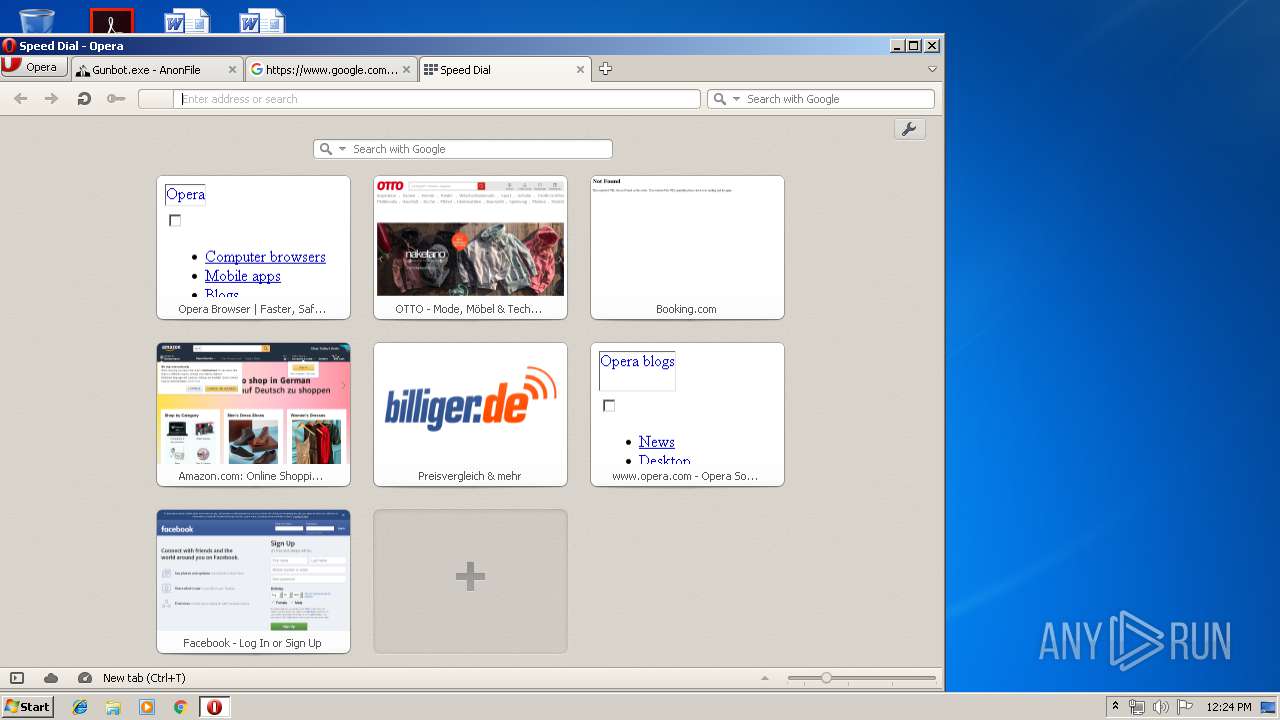The height and width of the screenshot is (720, 1280).
Task: Close the Speed Dial tab
Action: tap(580, 70)
